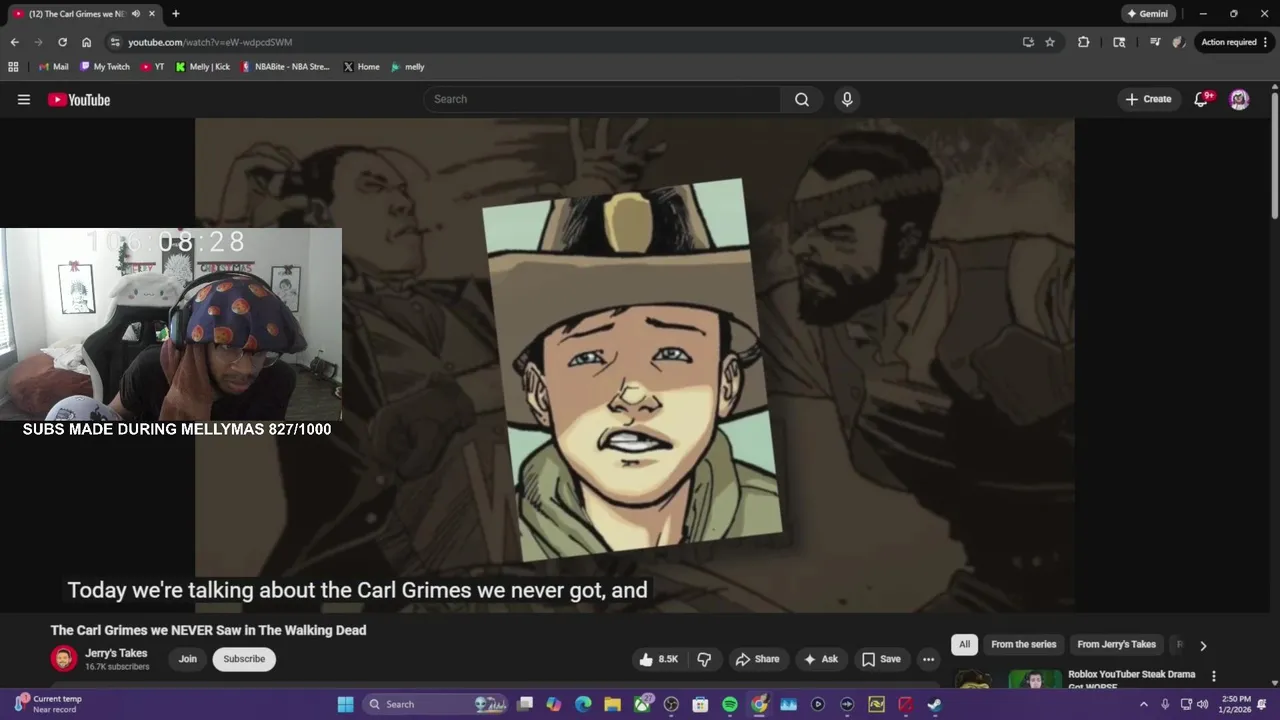The height and width of the screenshot is (720, 1280).
Task: Show hidden system tray icons
Action: click(1144, 704)
